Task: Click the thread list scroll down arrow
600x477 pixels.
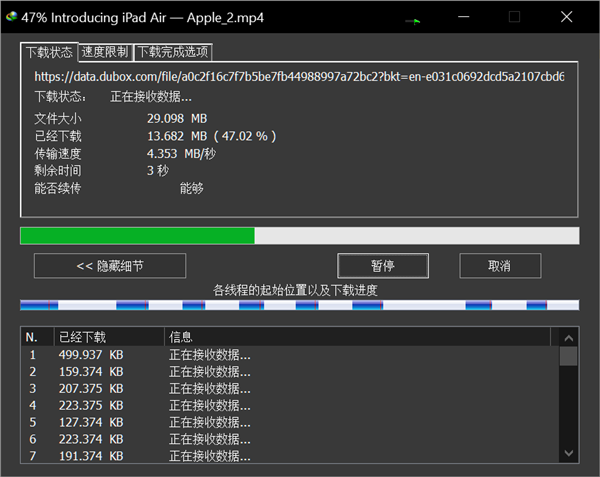Action: click(569, 453)
